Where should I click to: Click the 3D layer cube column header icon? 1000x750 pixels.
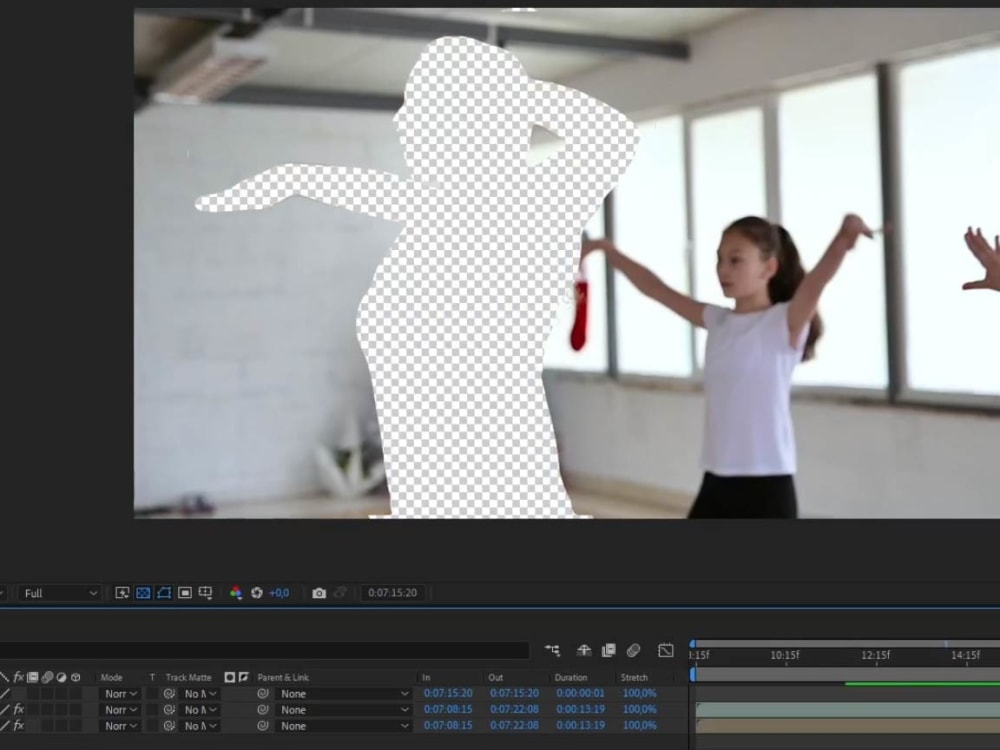(75, 677)
